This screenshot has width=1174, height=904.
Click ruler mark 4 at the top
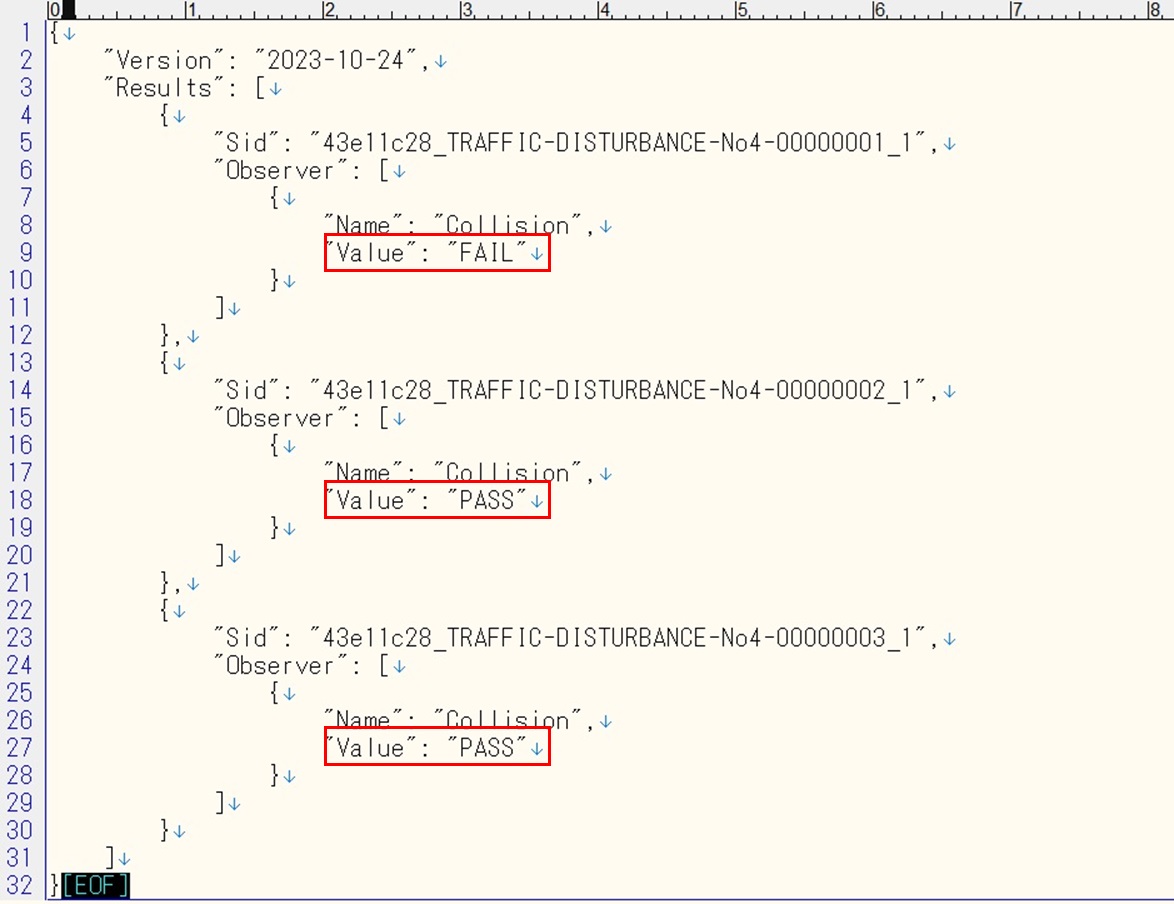coord(603,10)
